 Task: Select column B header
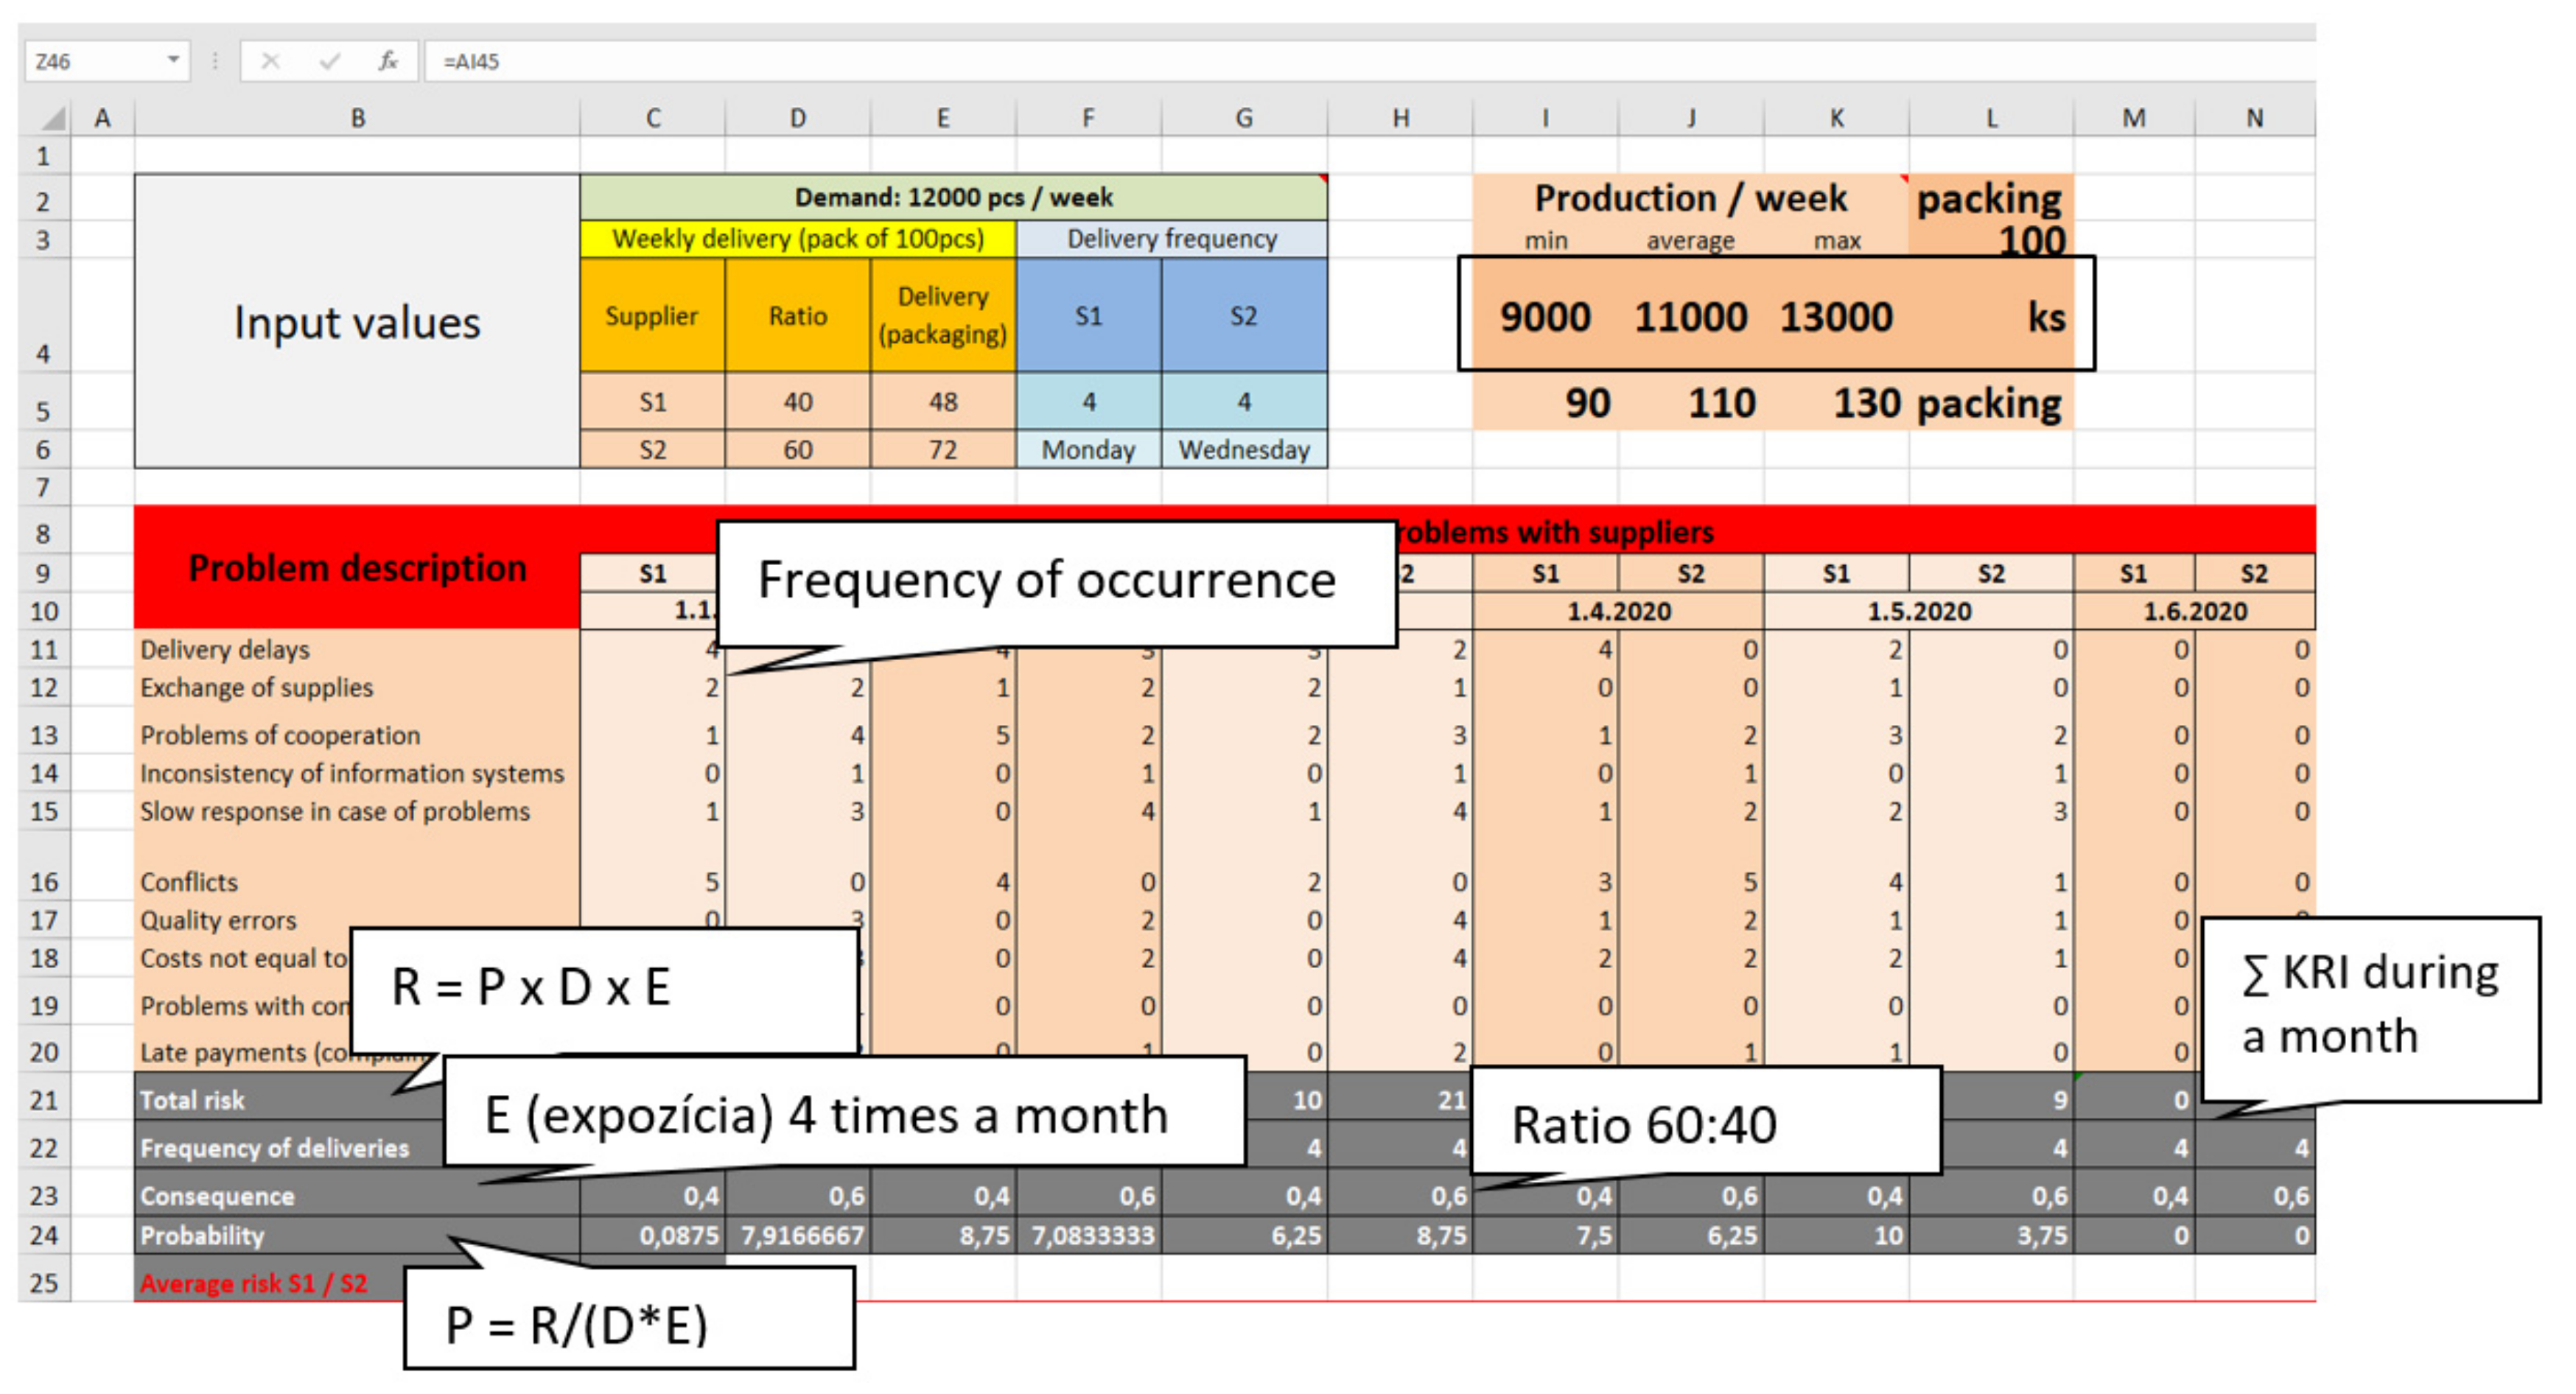tap(357, 118)
